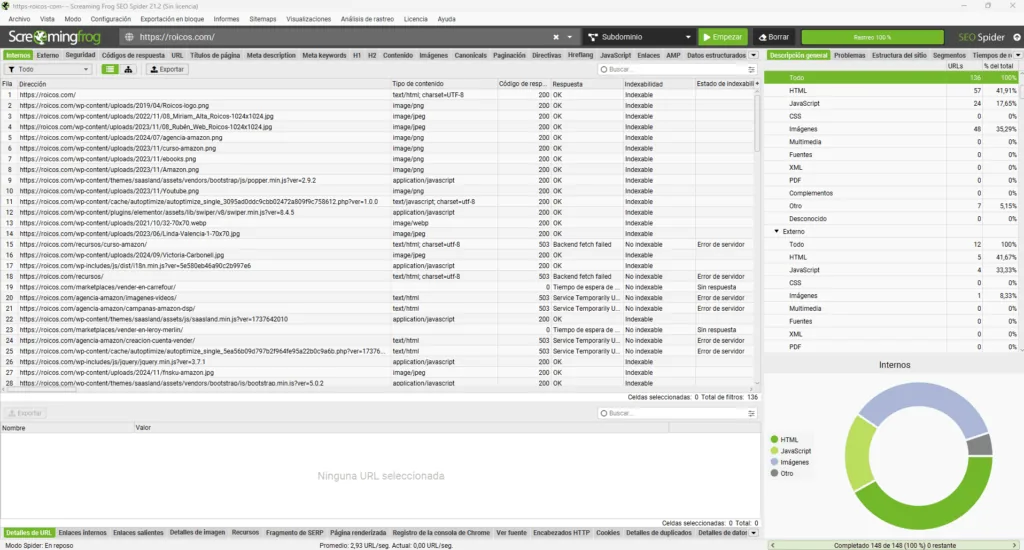Switch to the Códigos de respuesta tab
Viewport: 1024px width, 550px height.
[x=133, y=56]
